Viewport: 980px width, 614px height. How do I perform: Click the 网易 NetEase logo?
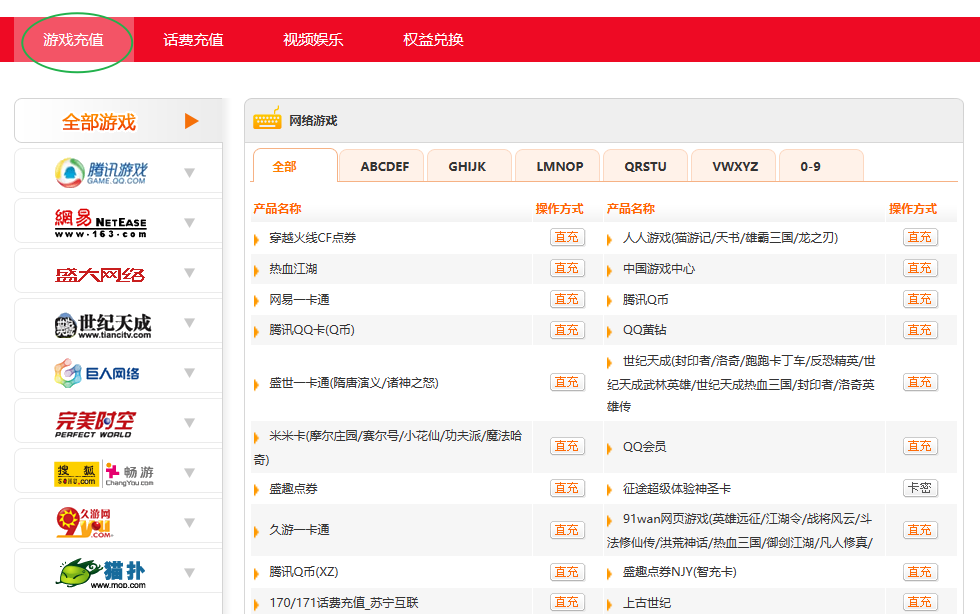101,223
